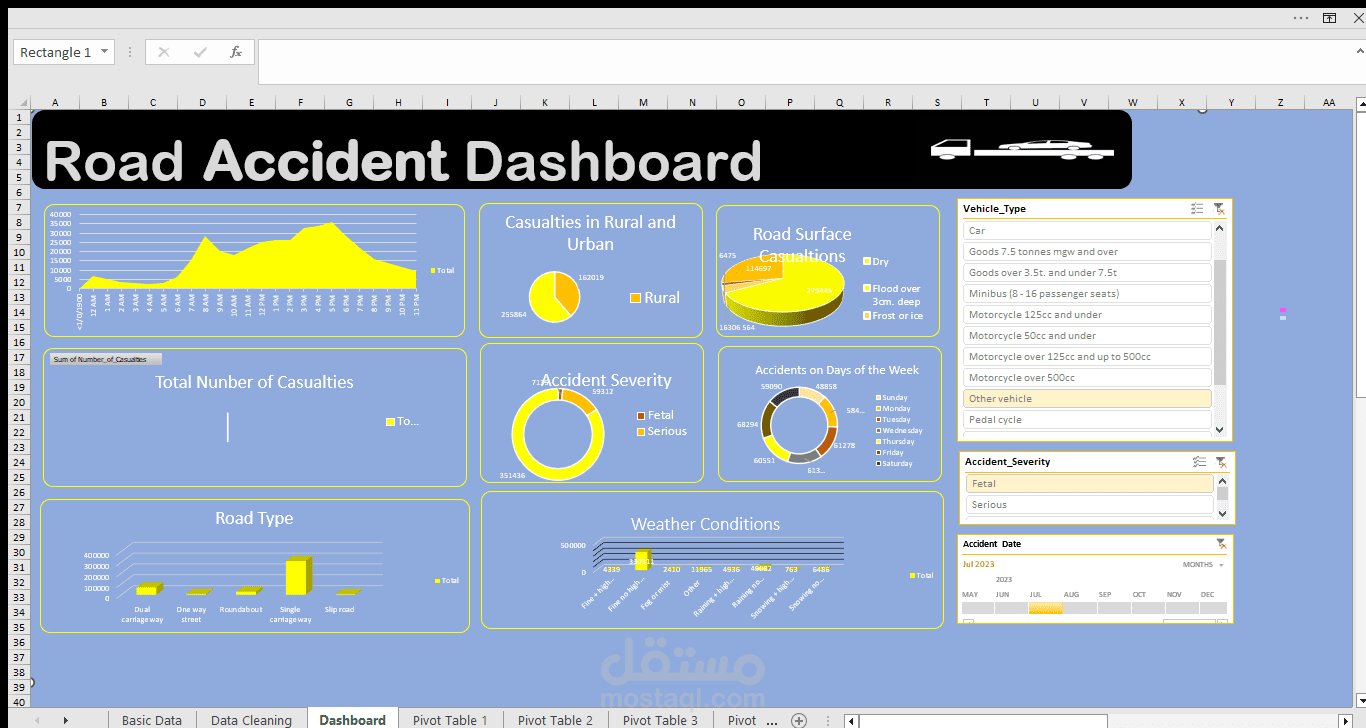Select Minibus (8 - 16 passenger seats)
1366x728 pixels.
[x=1087, y=293]
